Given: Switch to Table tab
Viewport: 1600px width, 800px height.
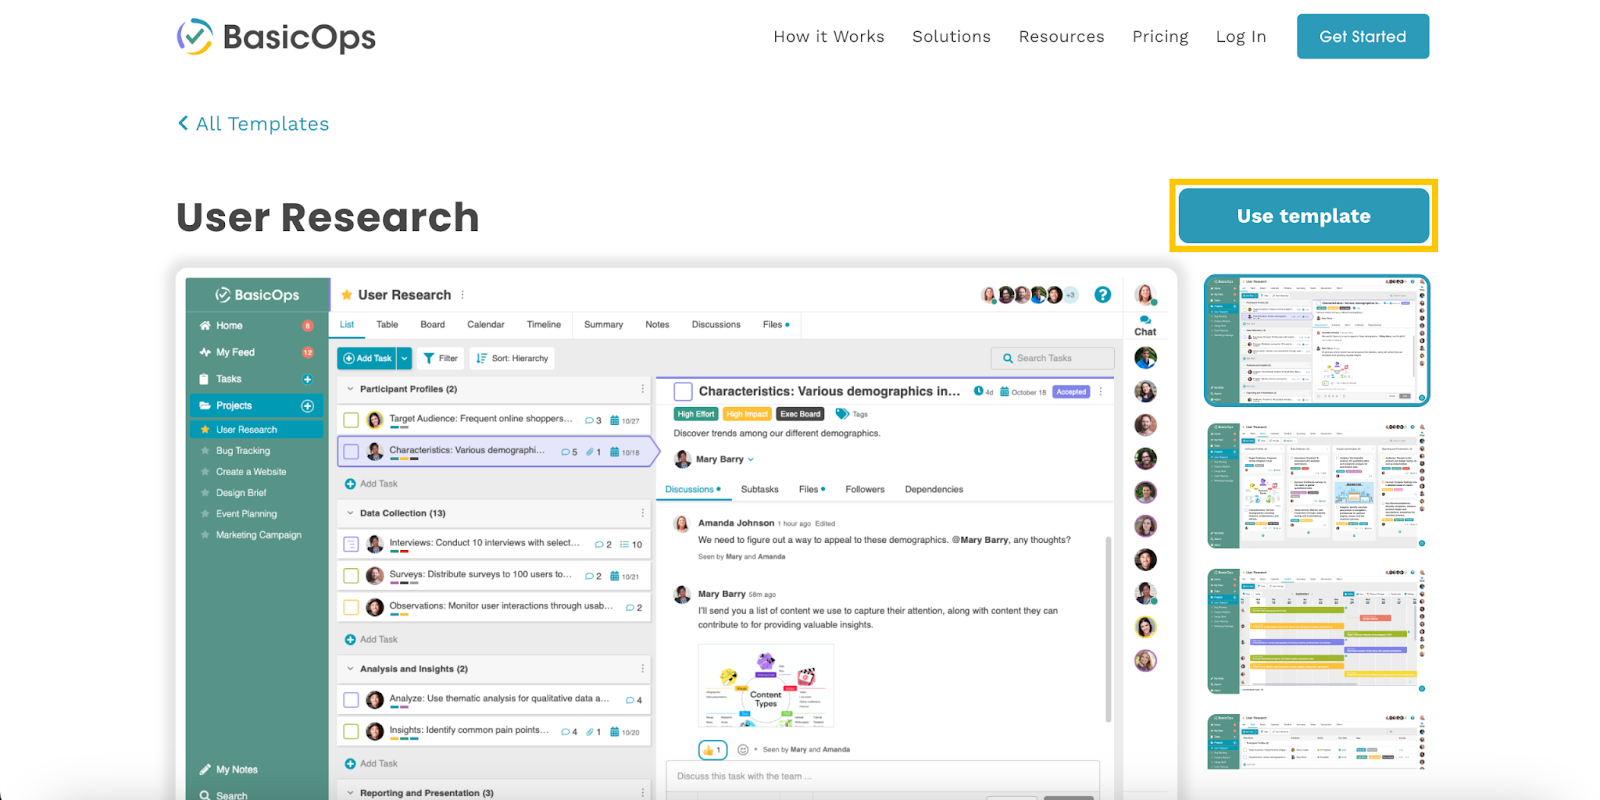Looking at the screenshot, I should pyautogui.click(x=387, y=325).
